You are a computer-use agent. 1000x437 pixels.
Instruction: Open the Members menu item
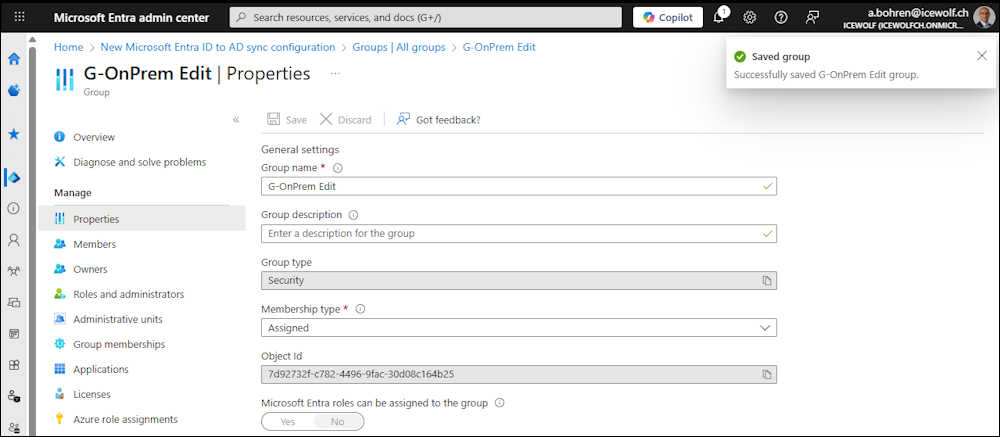[x=94, y=244]
